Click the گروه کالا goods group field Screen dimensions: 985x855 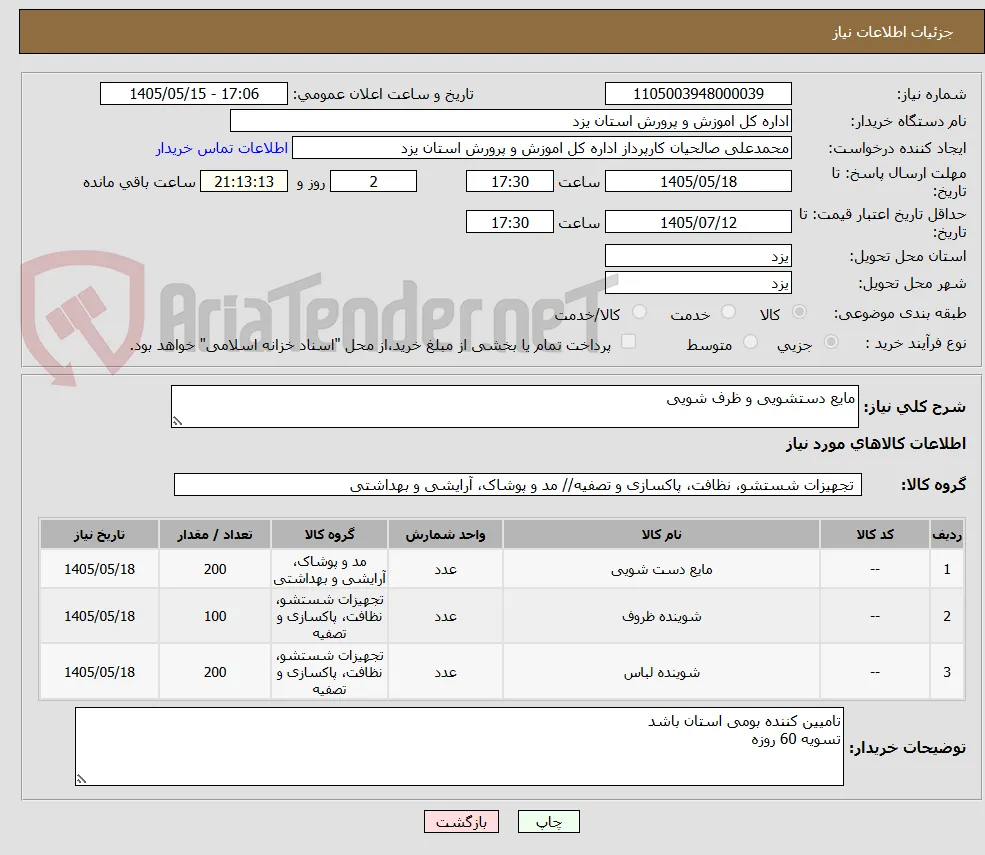point(518,485)
